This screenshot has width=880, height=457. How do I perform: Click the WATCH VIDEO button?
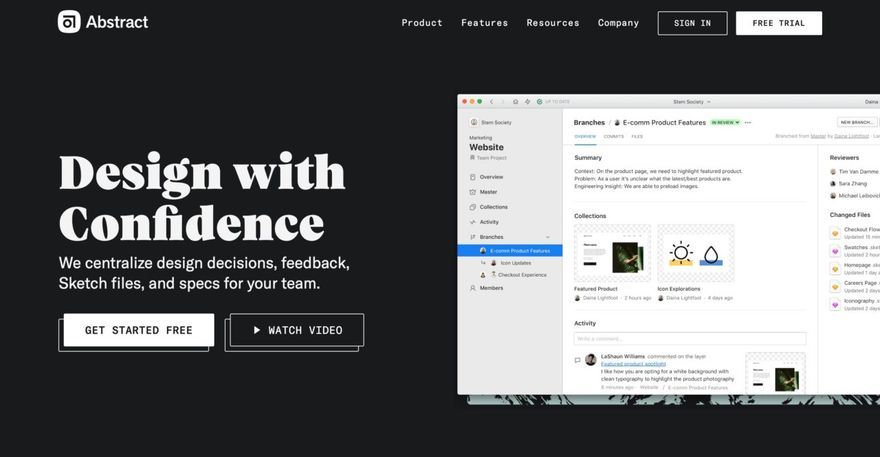[297, 330]
